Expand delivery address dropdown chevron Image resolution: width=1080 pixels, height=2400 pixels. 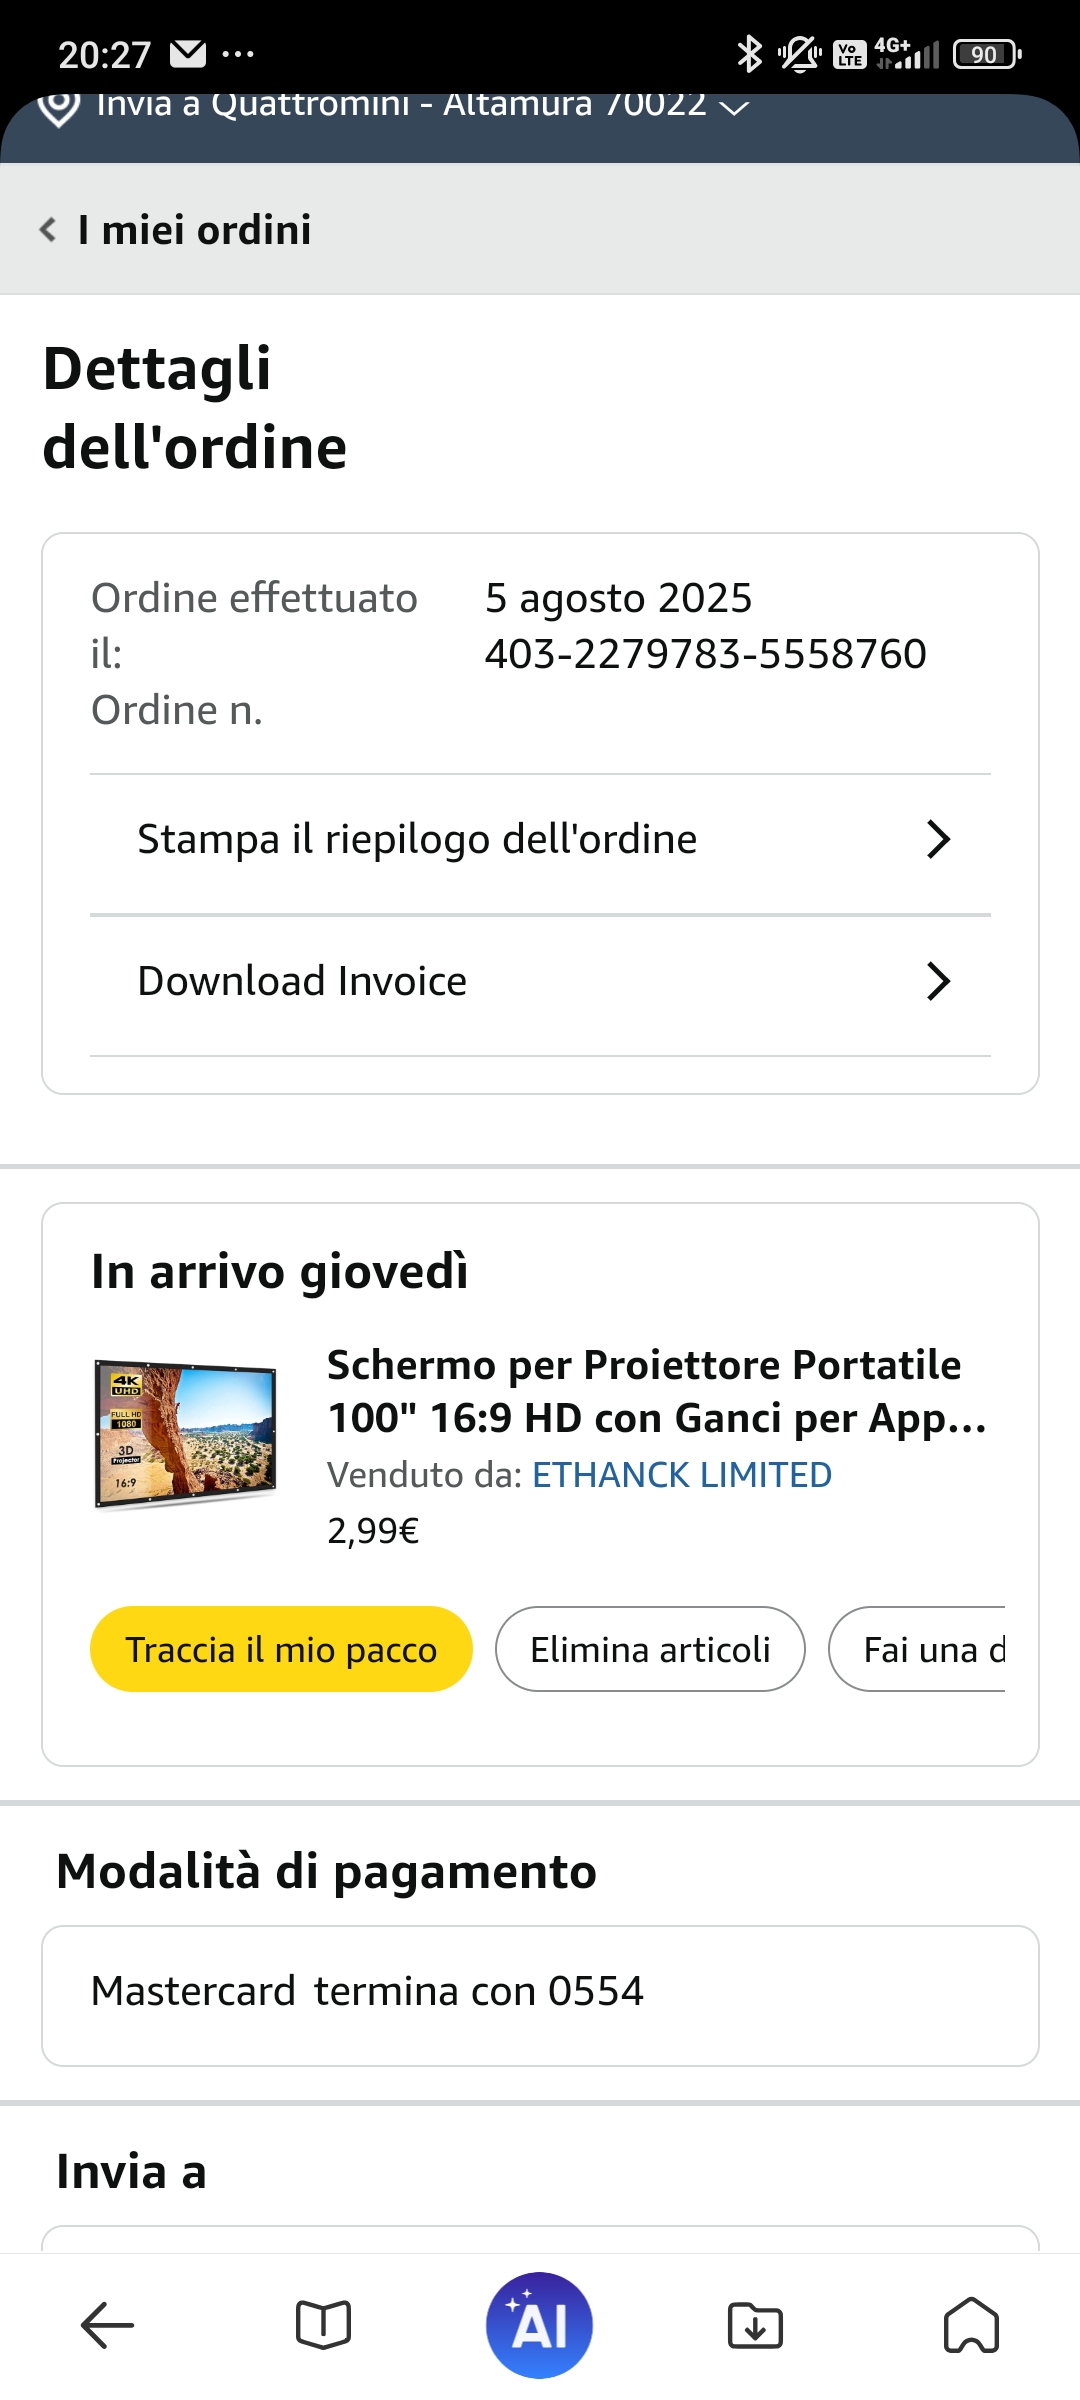(x=735, y=107)
